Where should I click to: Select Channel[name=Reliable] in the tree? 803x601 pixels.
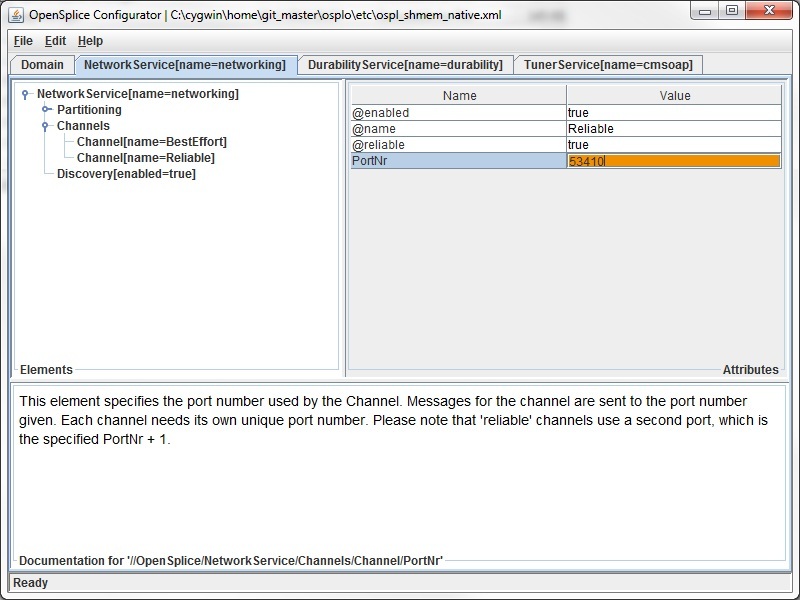pyautogui.click(x=145, y=158)
